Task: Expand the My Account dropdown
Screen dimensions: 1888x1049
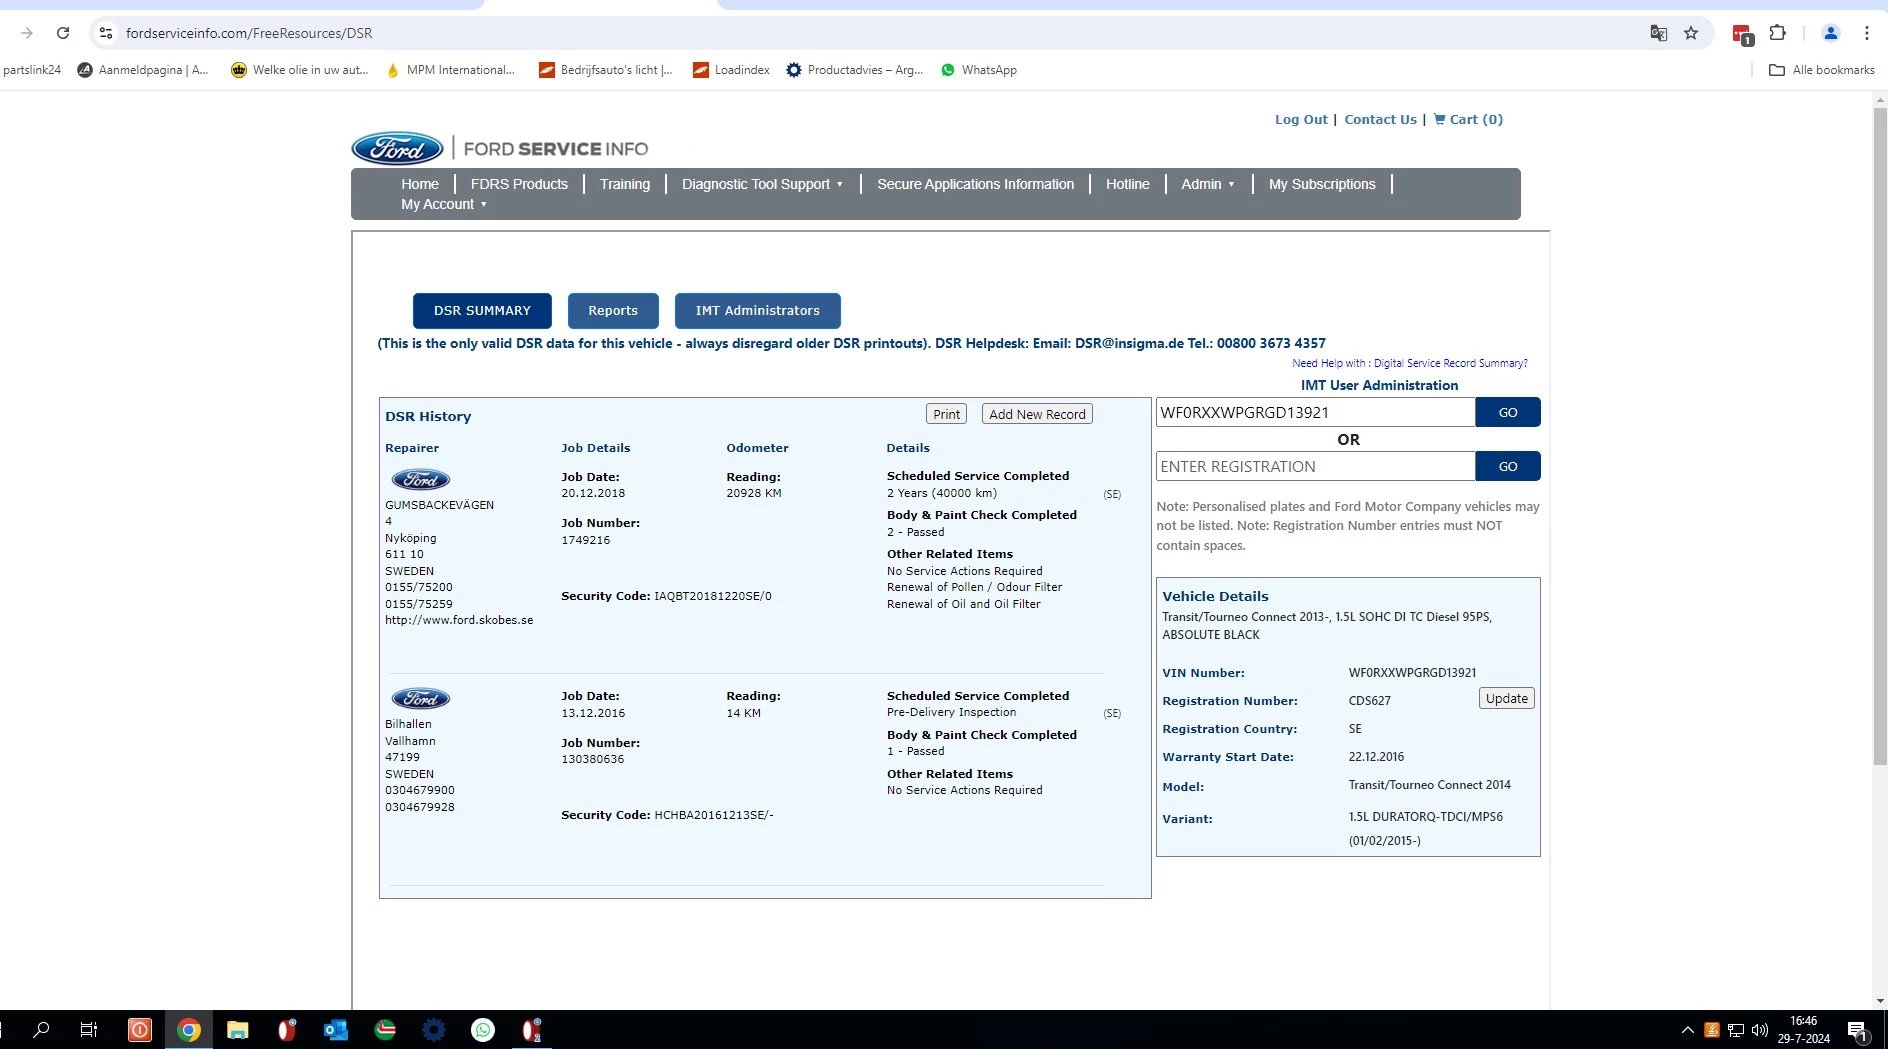Action: pyautogui.click(x=444, y=204)
